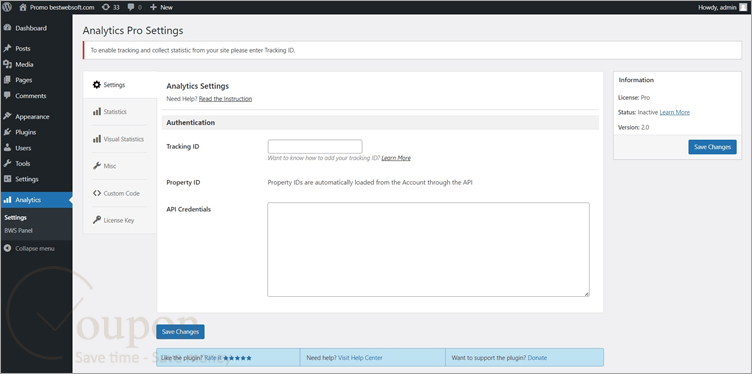Switch to Visual Statistics tab
Image resolution: width=752 pixels, height=374 pixels.
(x=120, y=139)
